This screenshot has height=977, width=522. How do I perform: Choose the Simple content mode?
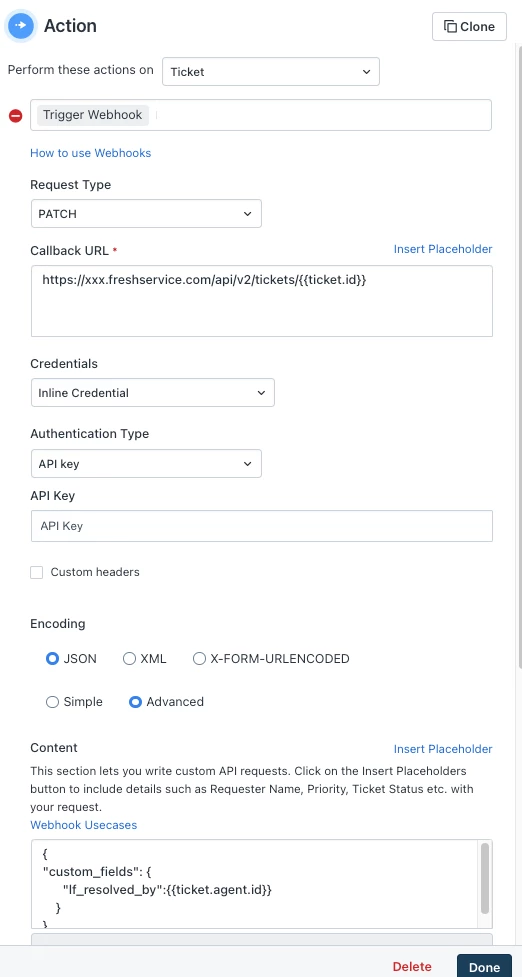(x=52, y=702)
